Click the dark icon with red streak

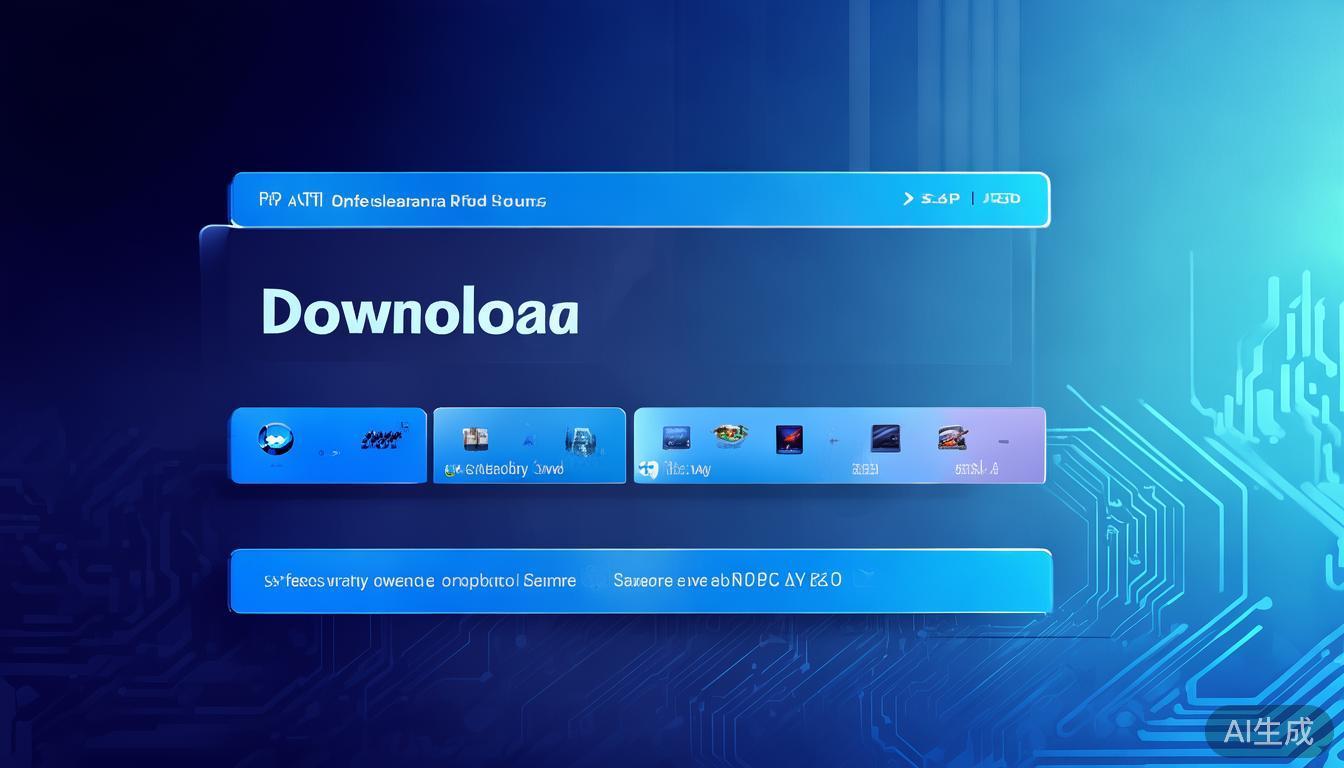click(789, 438)
